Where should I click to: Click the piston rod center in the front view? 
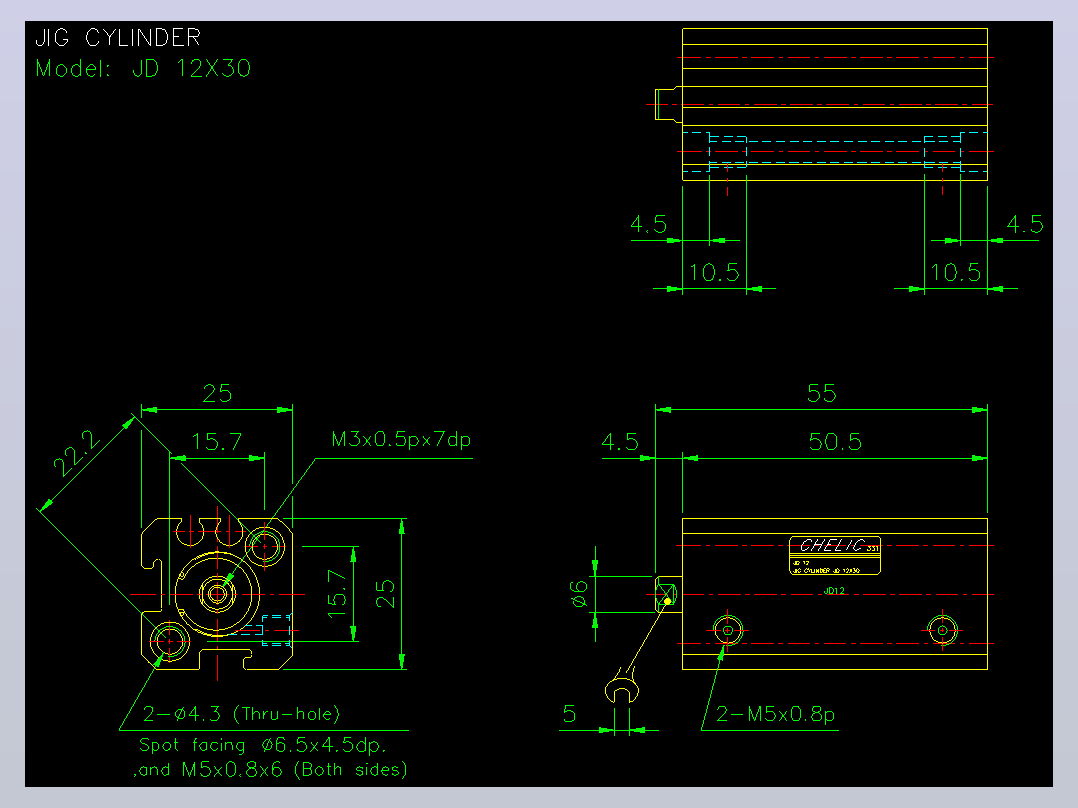pos(218,594)
